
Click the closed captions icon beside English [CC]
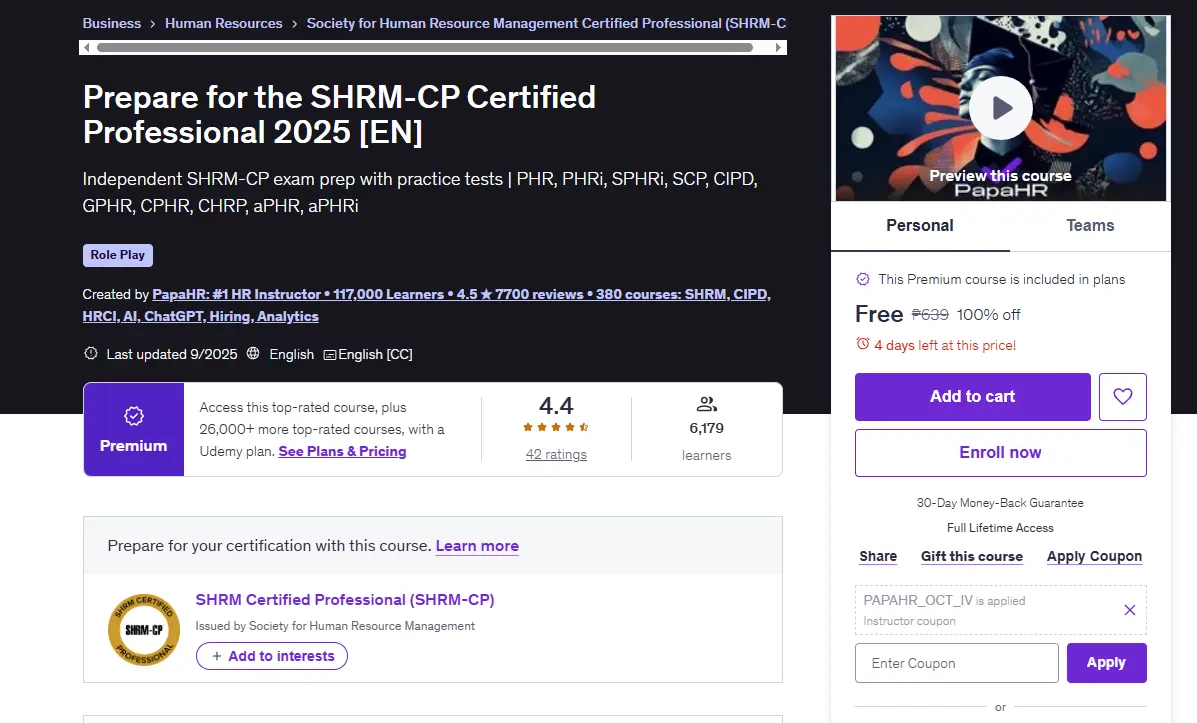click(x=330, y=355)
